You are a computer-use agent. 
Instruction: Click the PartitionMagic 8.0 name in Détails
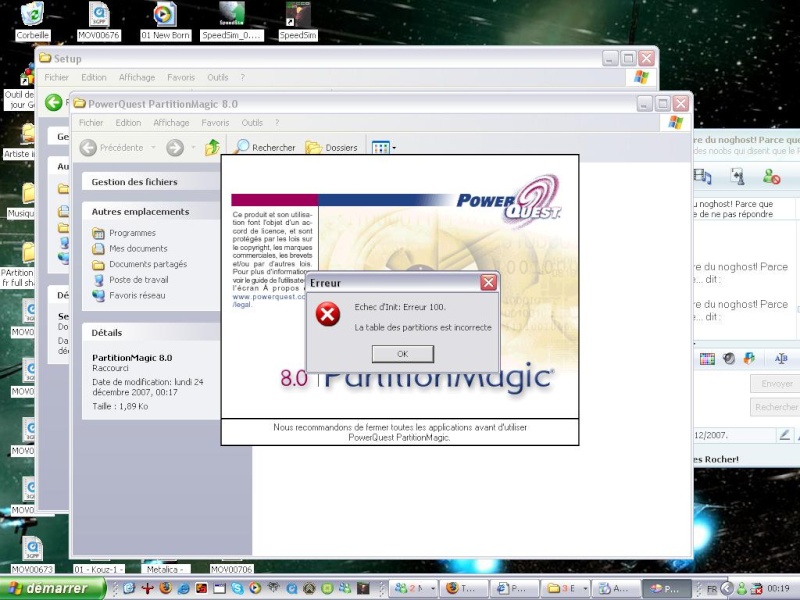point(132,358)
